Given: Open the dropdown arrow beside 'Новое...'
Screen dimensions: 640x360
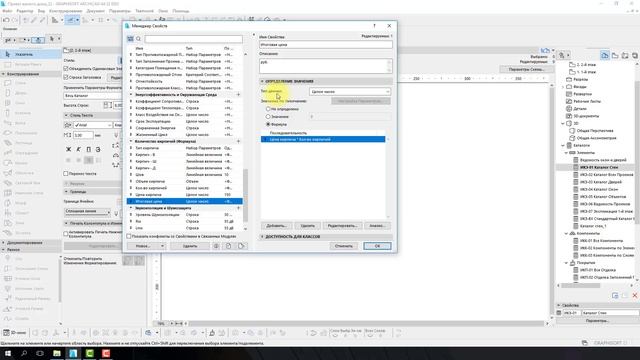Looking at the screenshot, I should (162, 246).
